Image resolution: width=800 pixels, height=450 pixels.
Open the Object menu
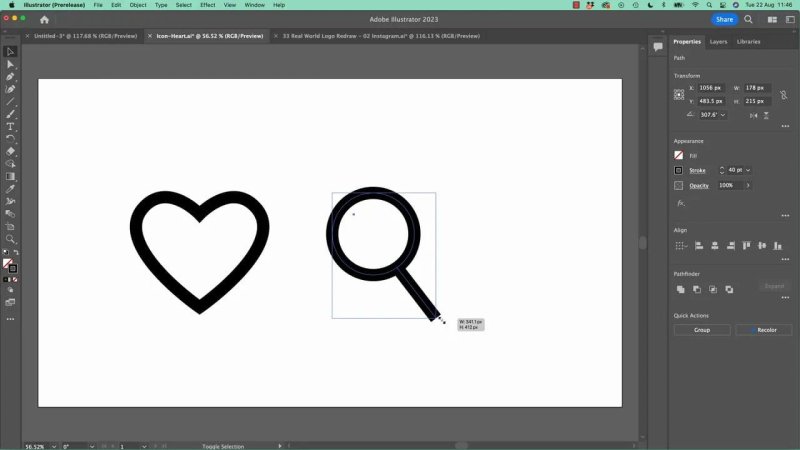pos(138,5)
